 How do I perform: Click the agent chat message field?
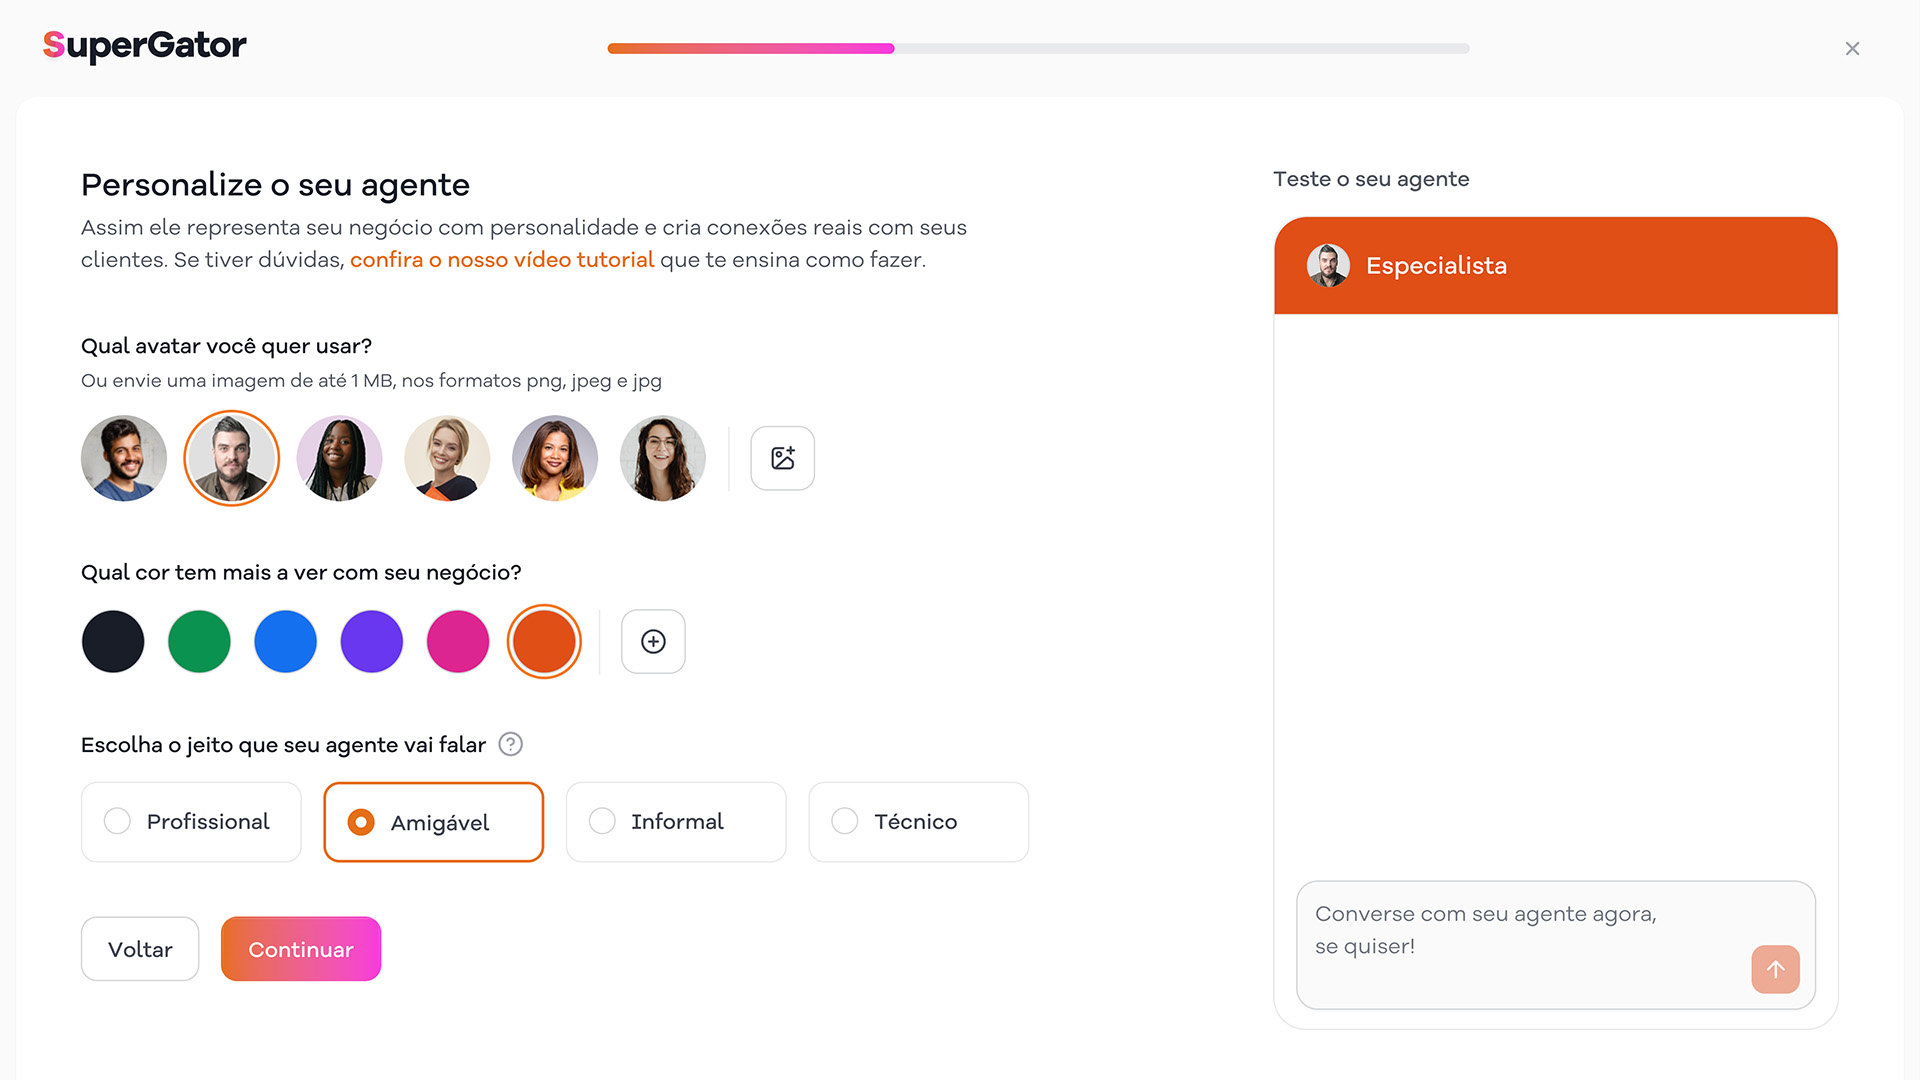coord(1556,945)
